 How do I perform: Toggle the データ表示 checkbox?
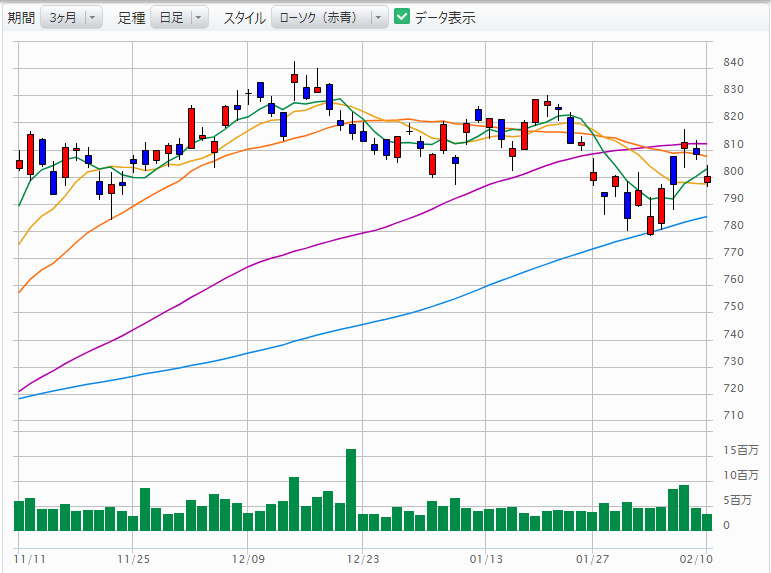tap(402, 17)
